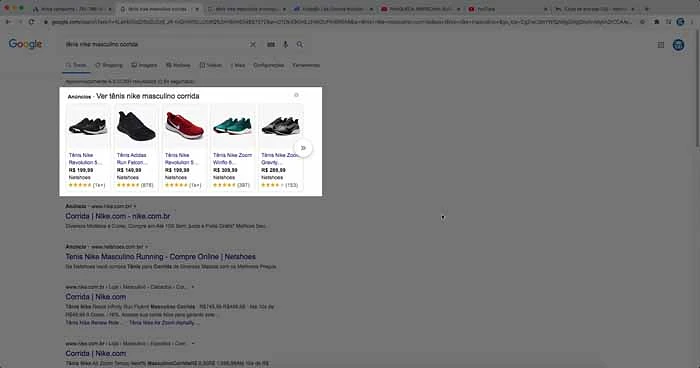Select the Todas search tab
700x368 pixels.
[76, 65]
